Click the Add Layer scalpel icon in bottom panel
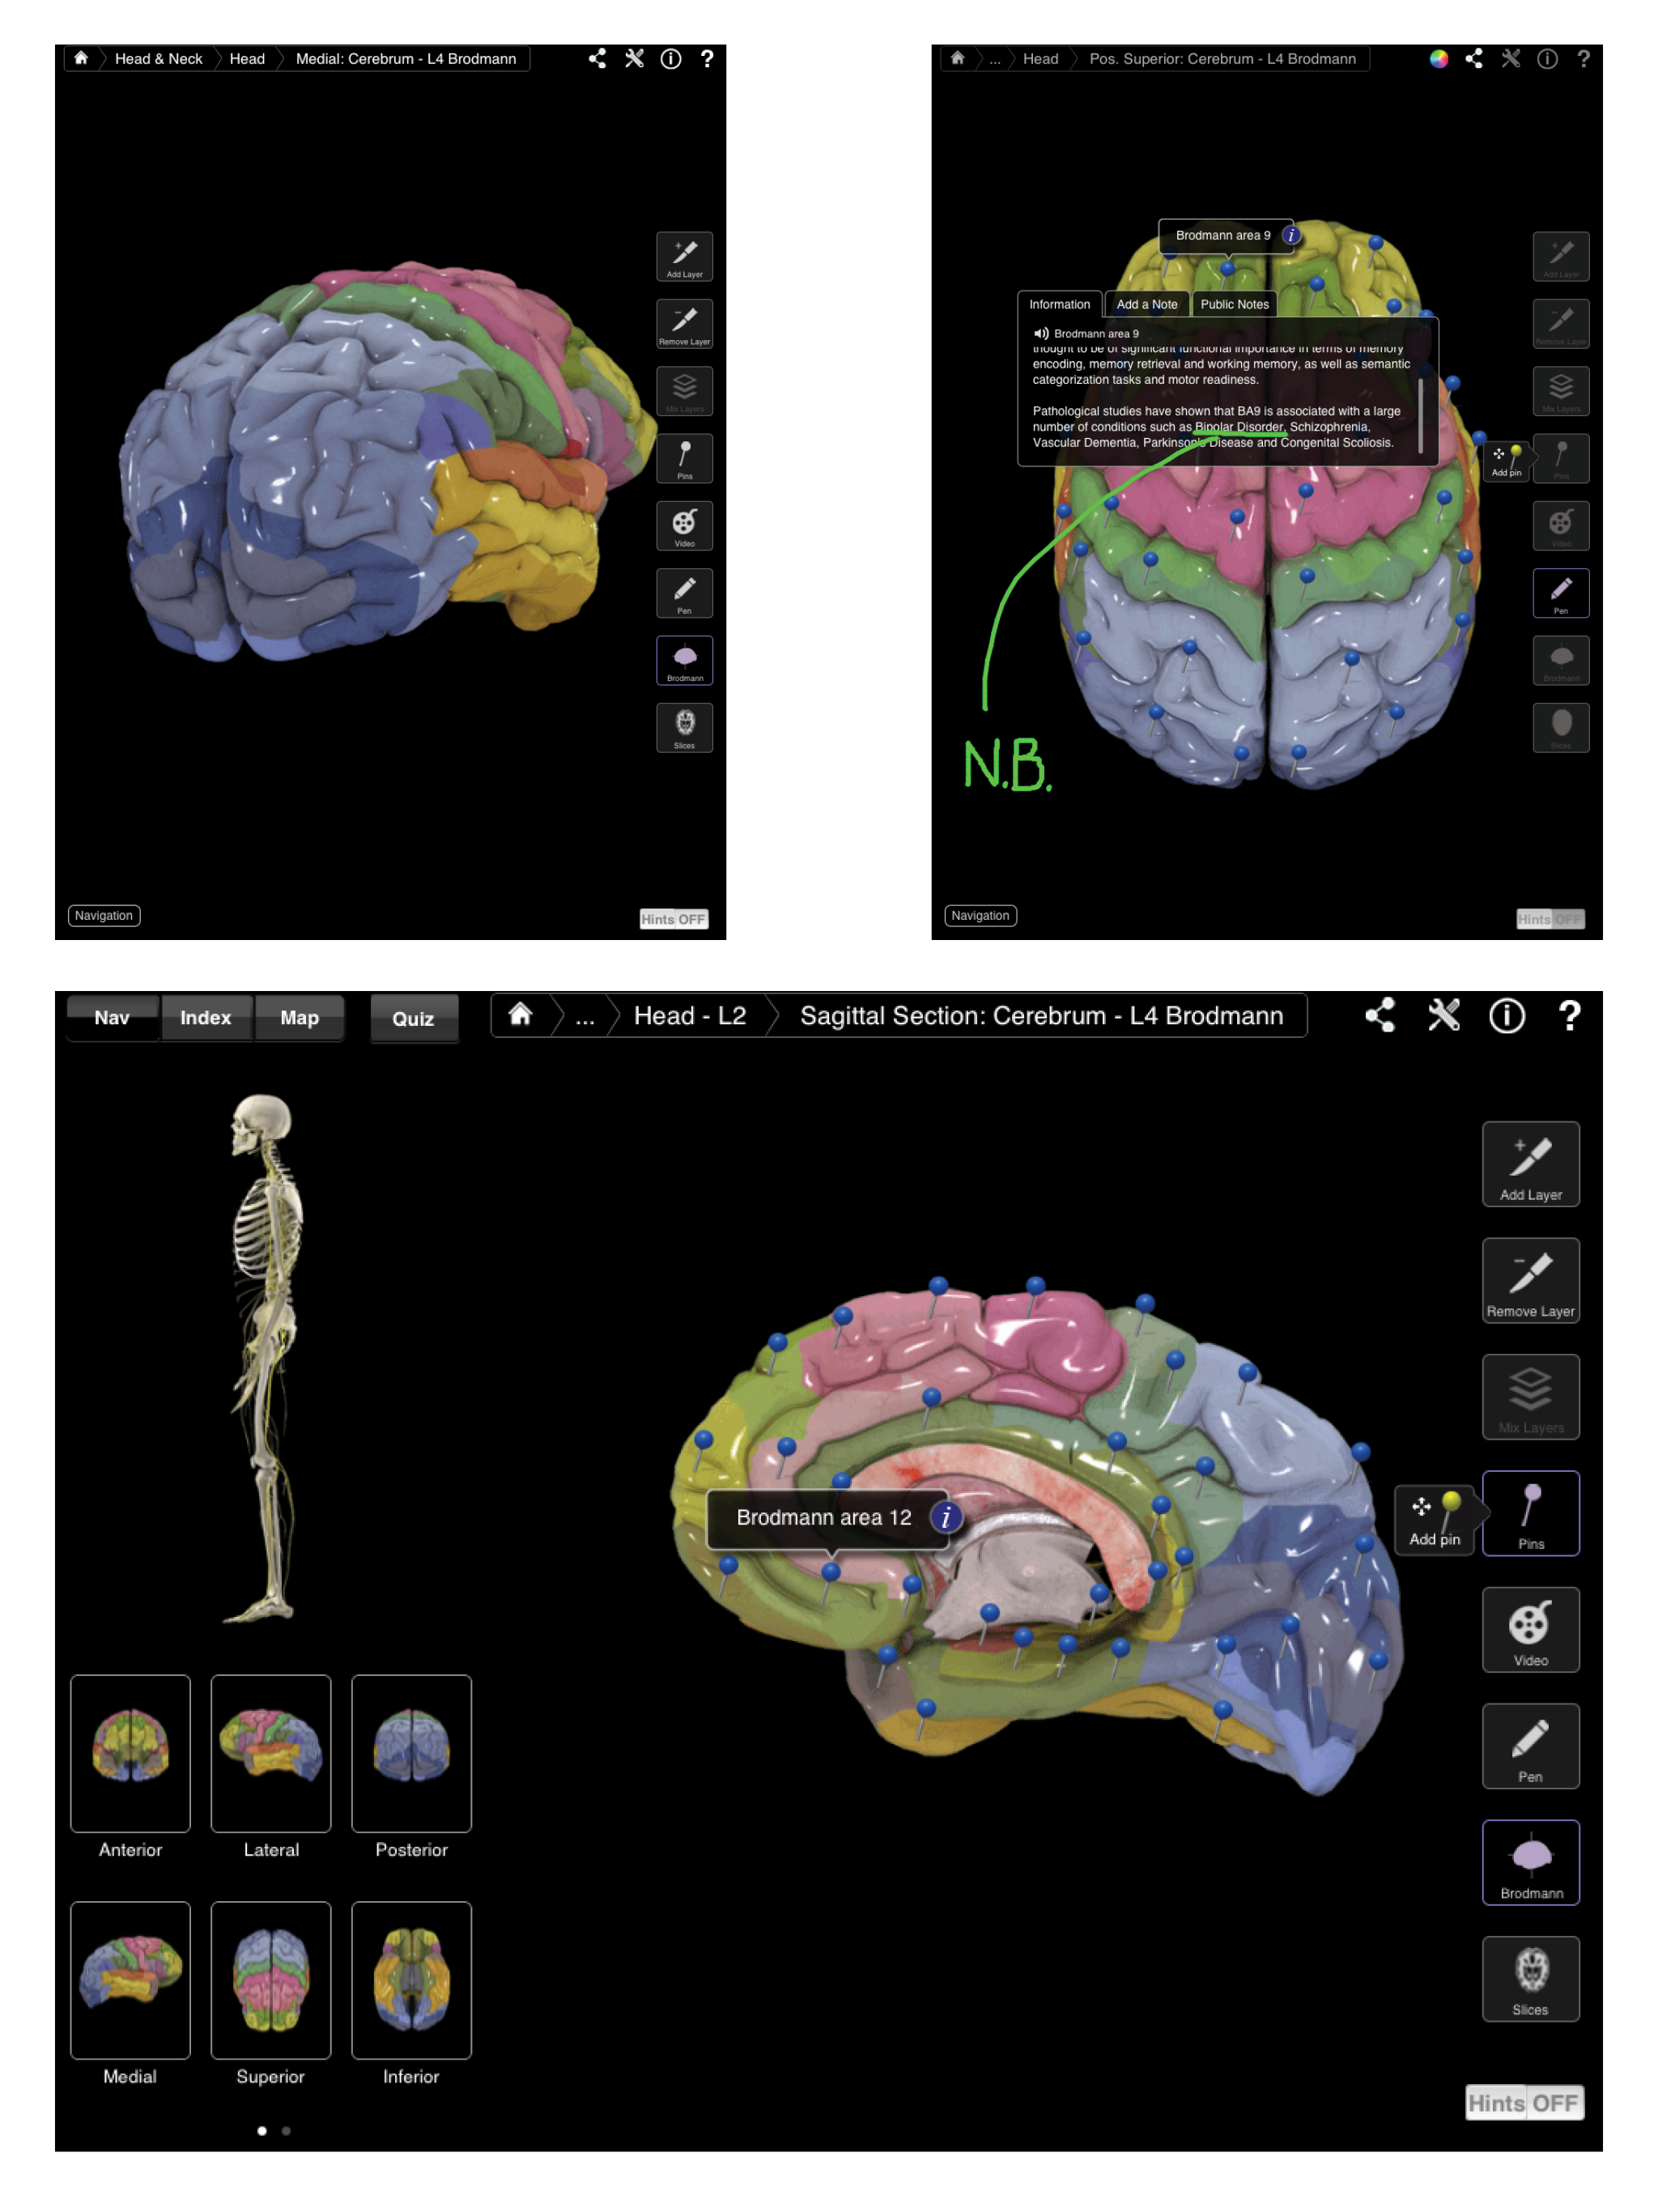1658x2212 pixels. click(1530, 1163)
